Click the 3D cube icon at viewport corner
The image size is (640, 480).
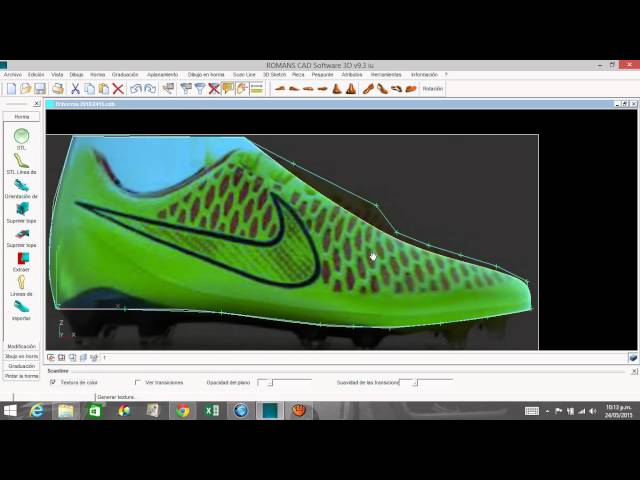pyautogui.click(x=633, y=358)
